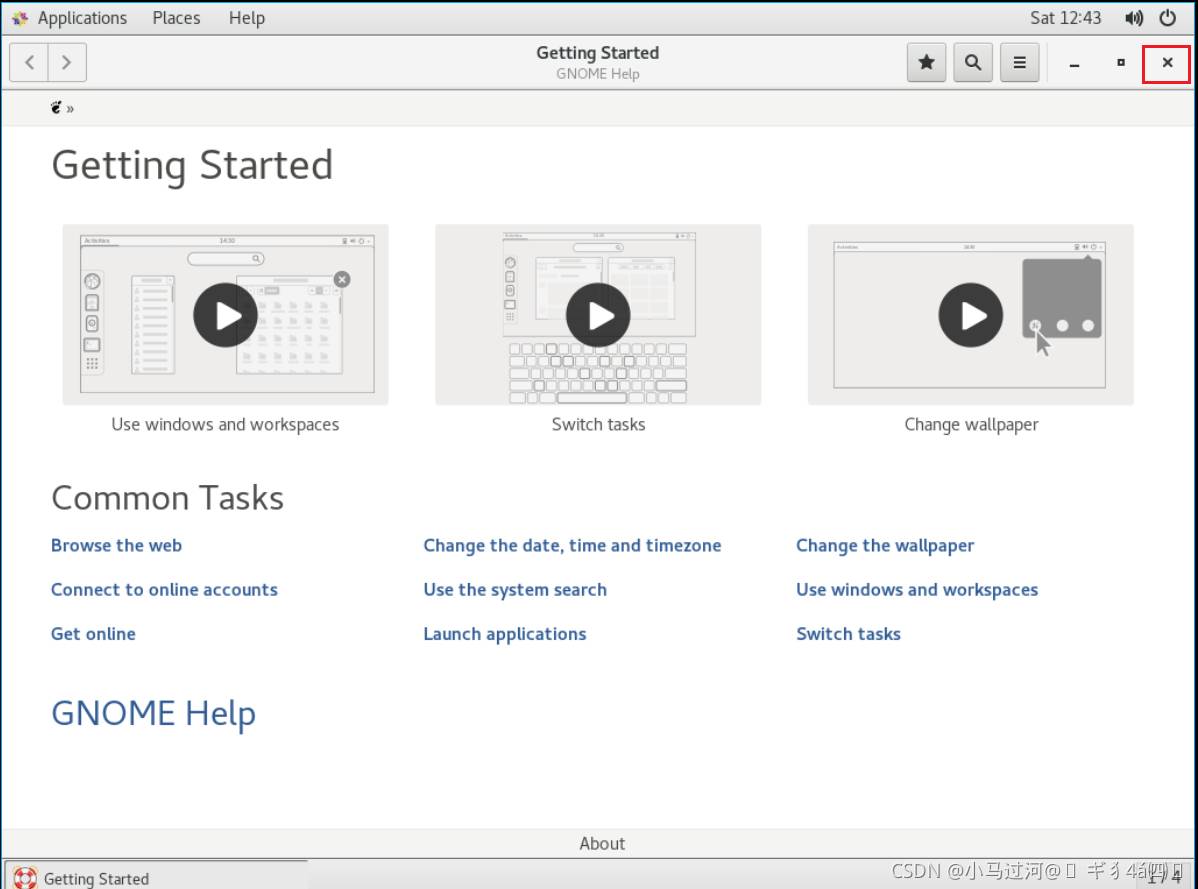Image resolution: width=1198 pixels, height=889 pixels.
Task: Play the Change wallpaper video
Action: pyautogui.click(x=970, y=315)
